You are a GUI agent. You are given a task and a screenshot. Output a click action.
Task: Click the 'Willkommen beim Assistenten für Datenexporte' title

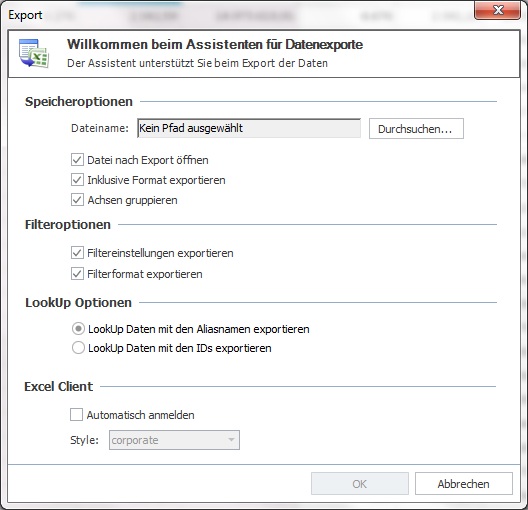[215, 44]
